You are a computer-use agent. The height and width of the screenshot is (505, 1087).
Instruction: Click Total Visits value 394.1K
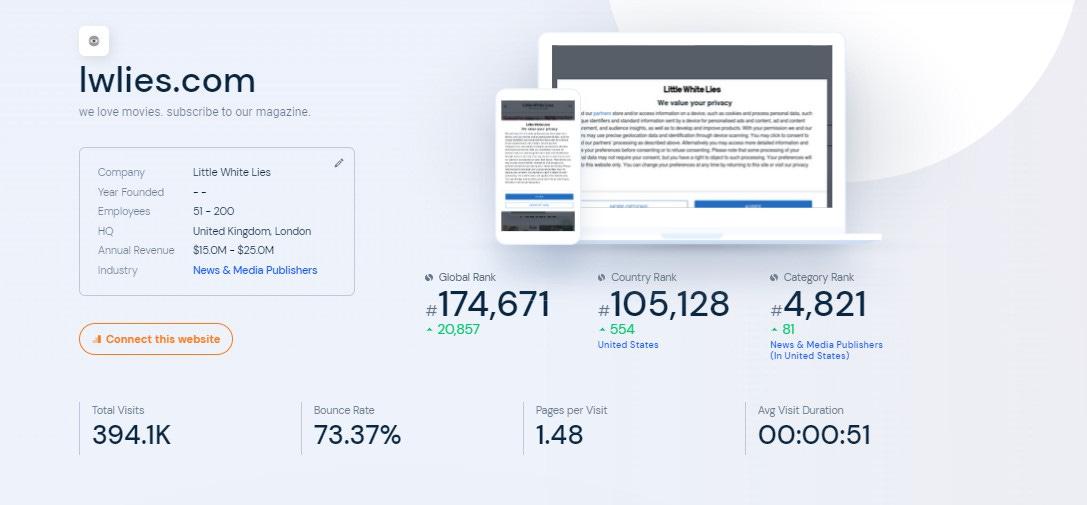(x=131, y=435)
